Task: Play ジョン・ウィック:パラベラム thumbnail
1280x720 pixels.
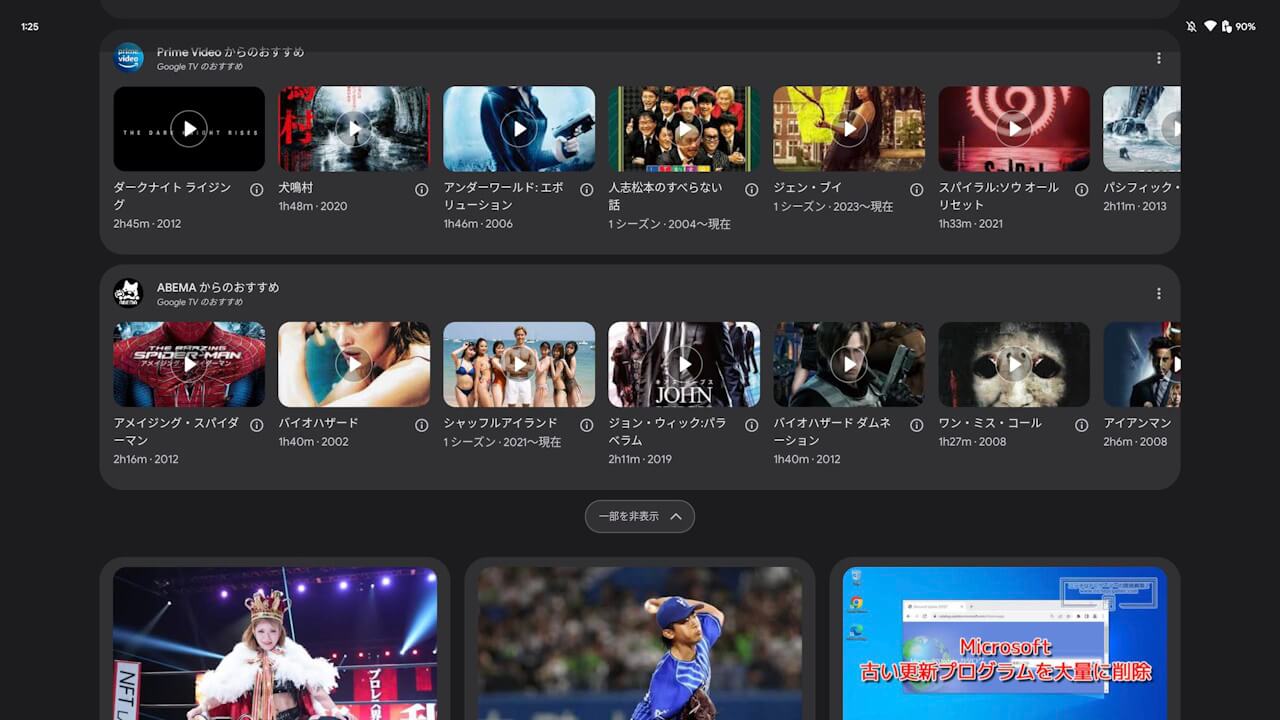Action: coord(684,365)
